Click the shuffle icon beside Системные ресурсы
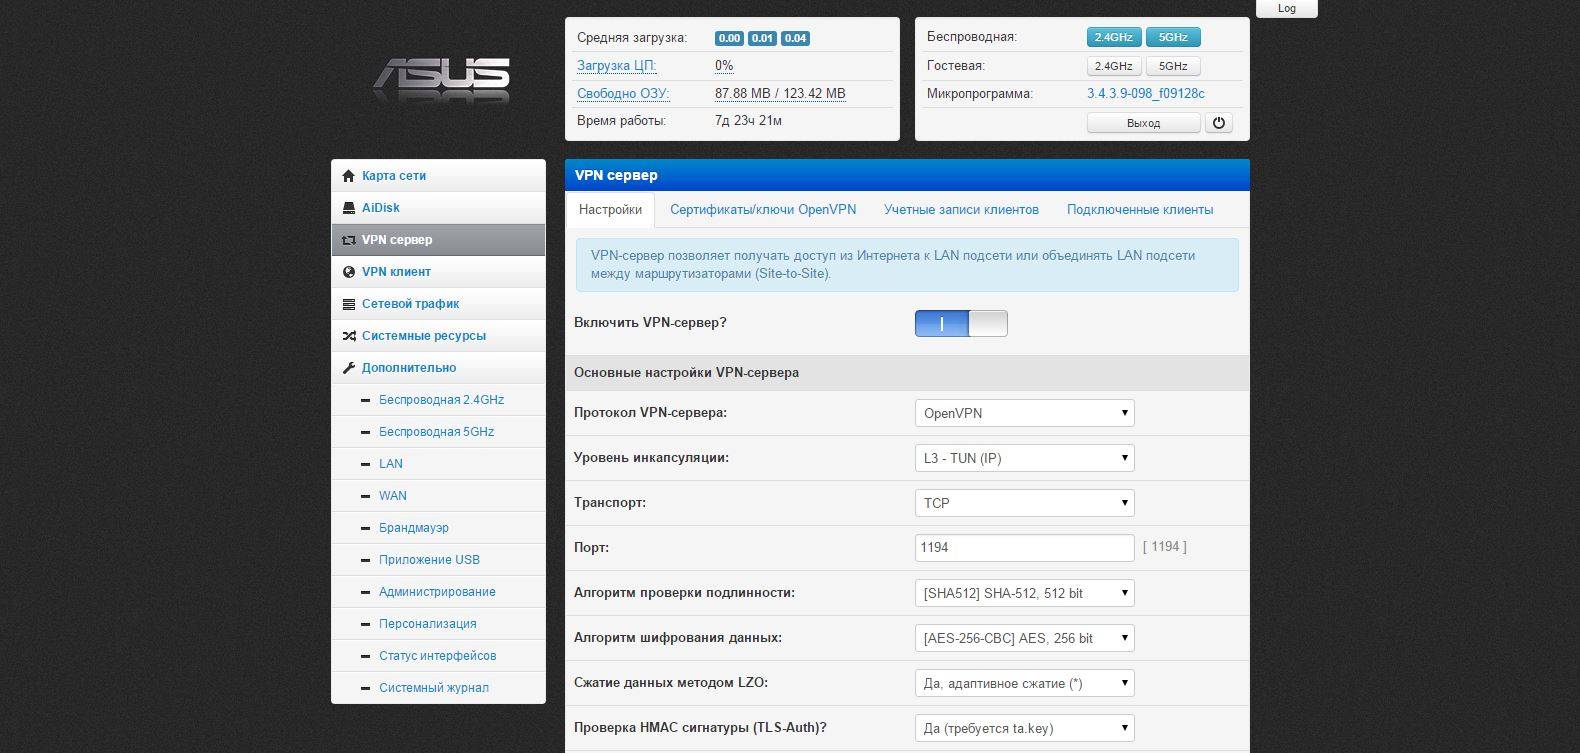 348,336
